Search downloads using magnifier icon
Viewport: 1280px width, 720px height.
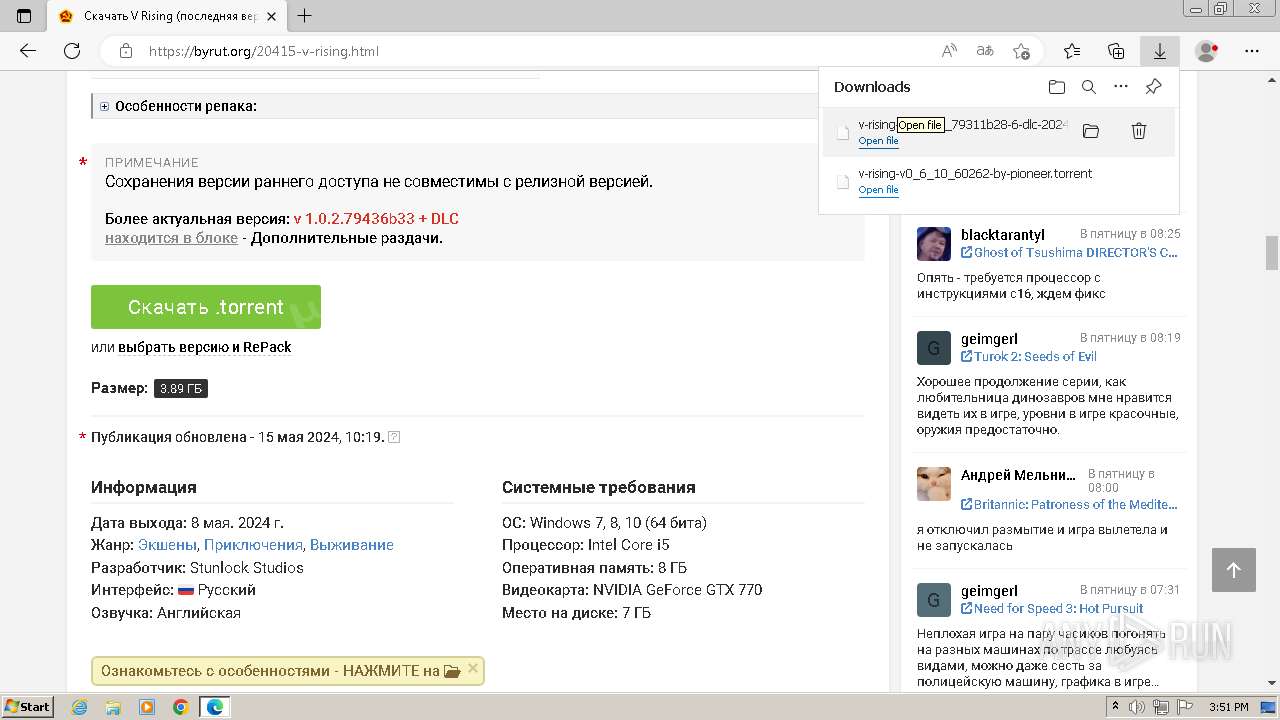pyautogui.click(x=1089, y=87)
